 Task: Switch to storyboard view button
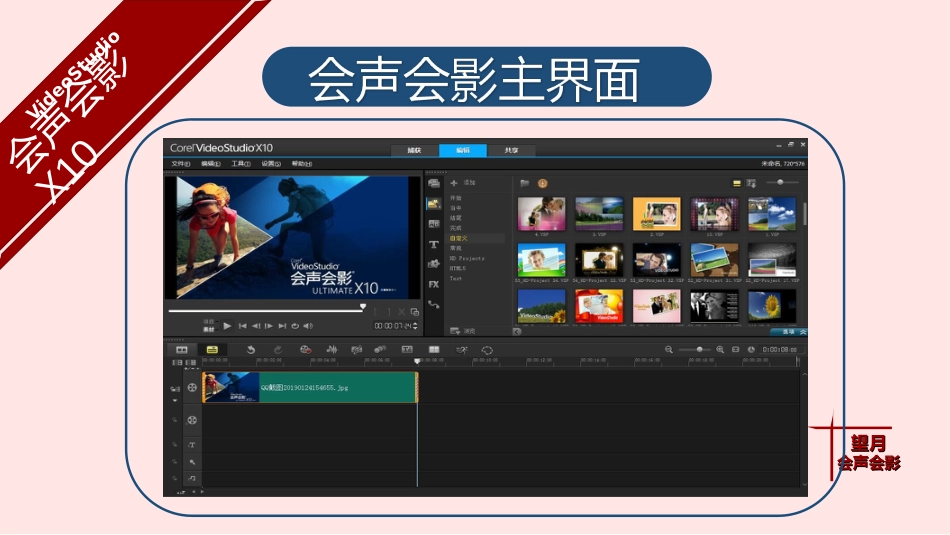coord(182,350)
